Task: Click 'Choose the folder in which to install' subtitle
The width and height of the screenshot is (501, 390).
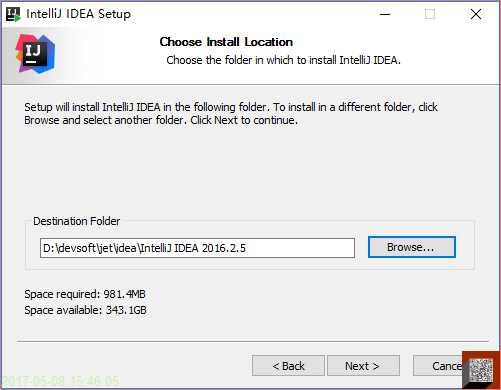Action: 283,60
